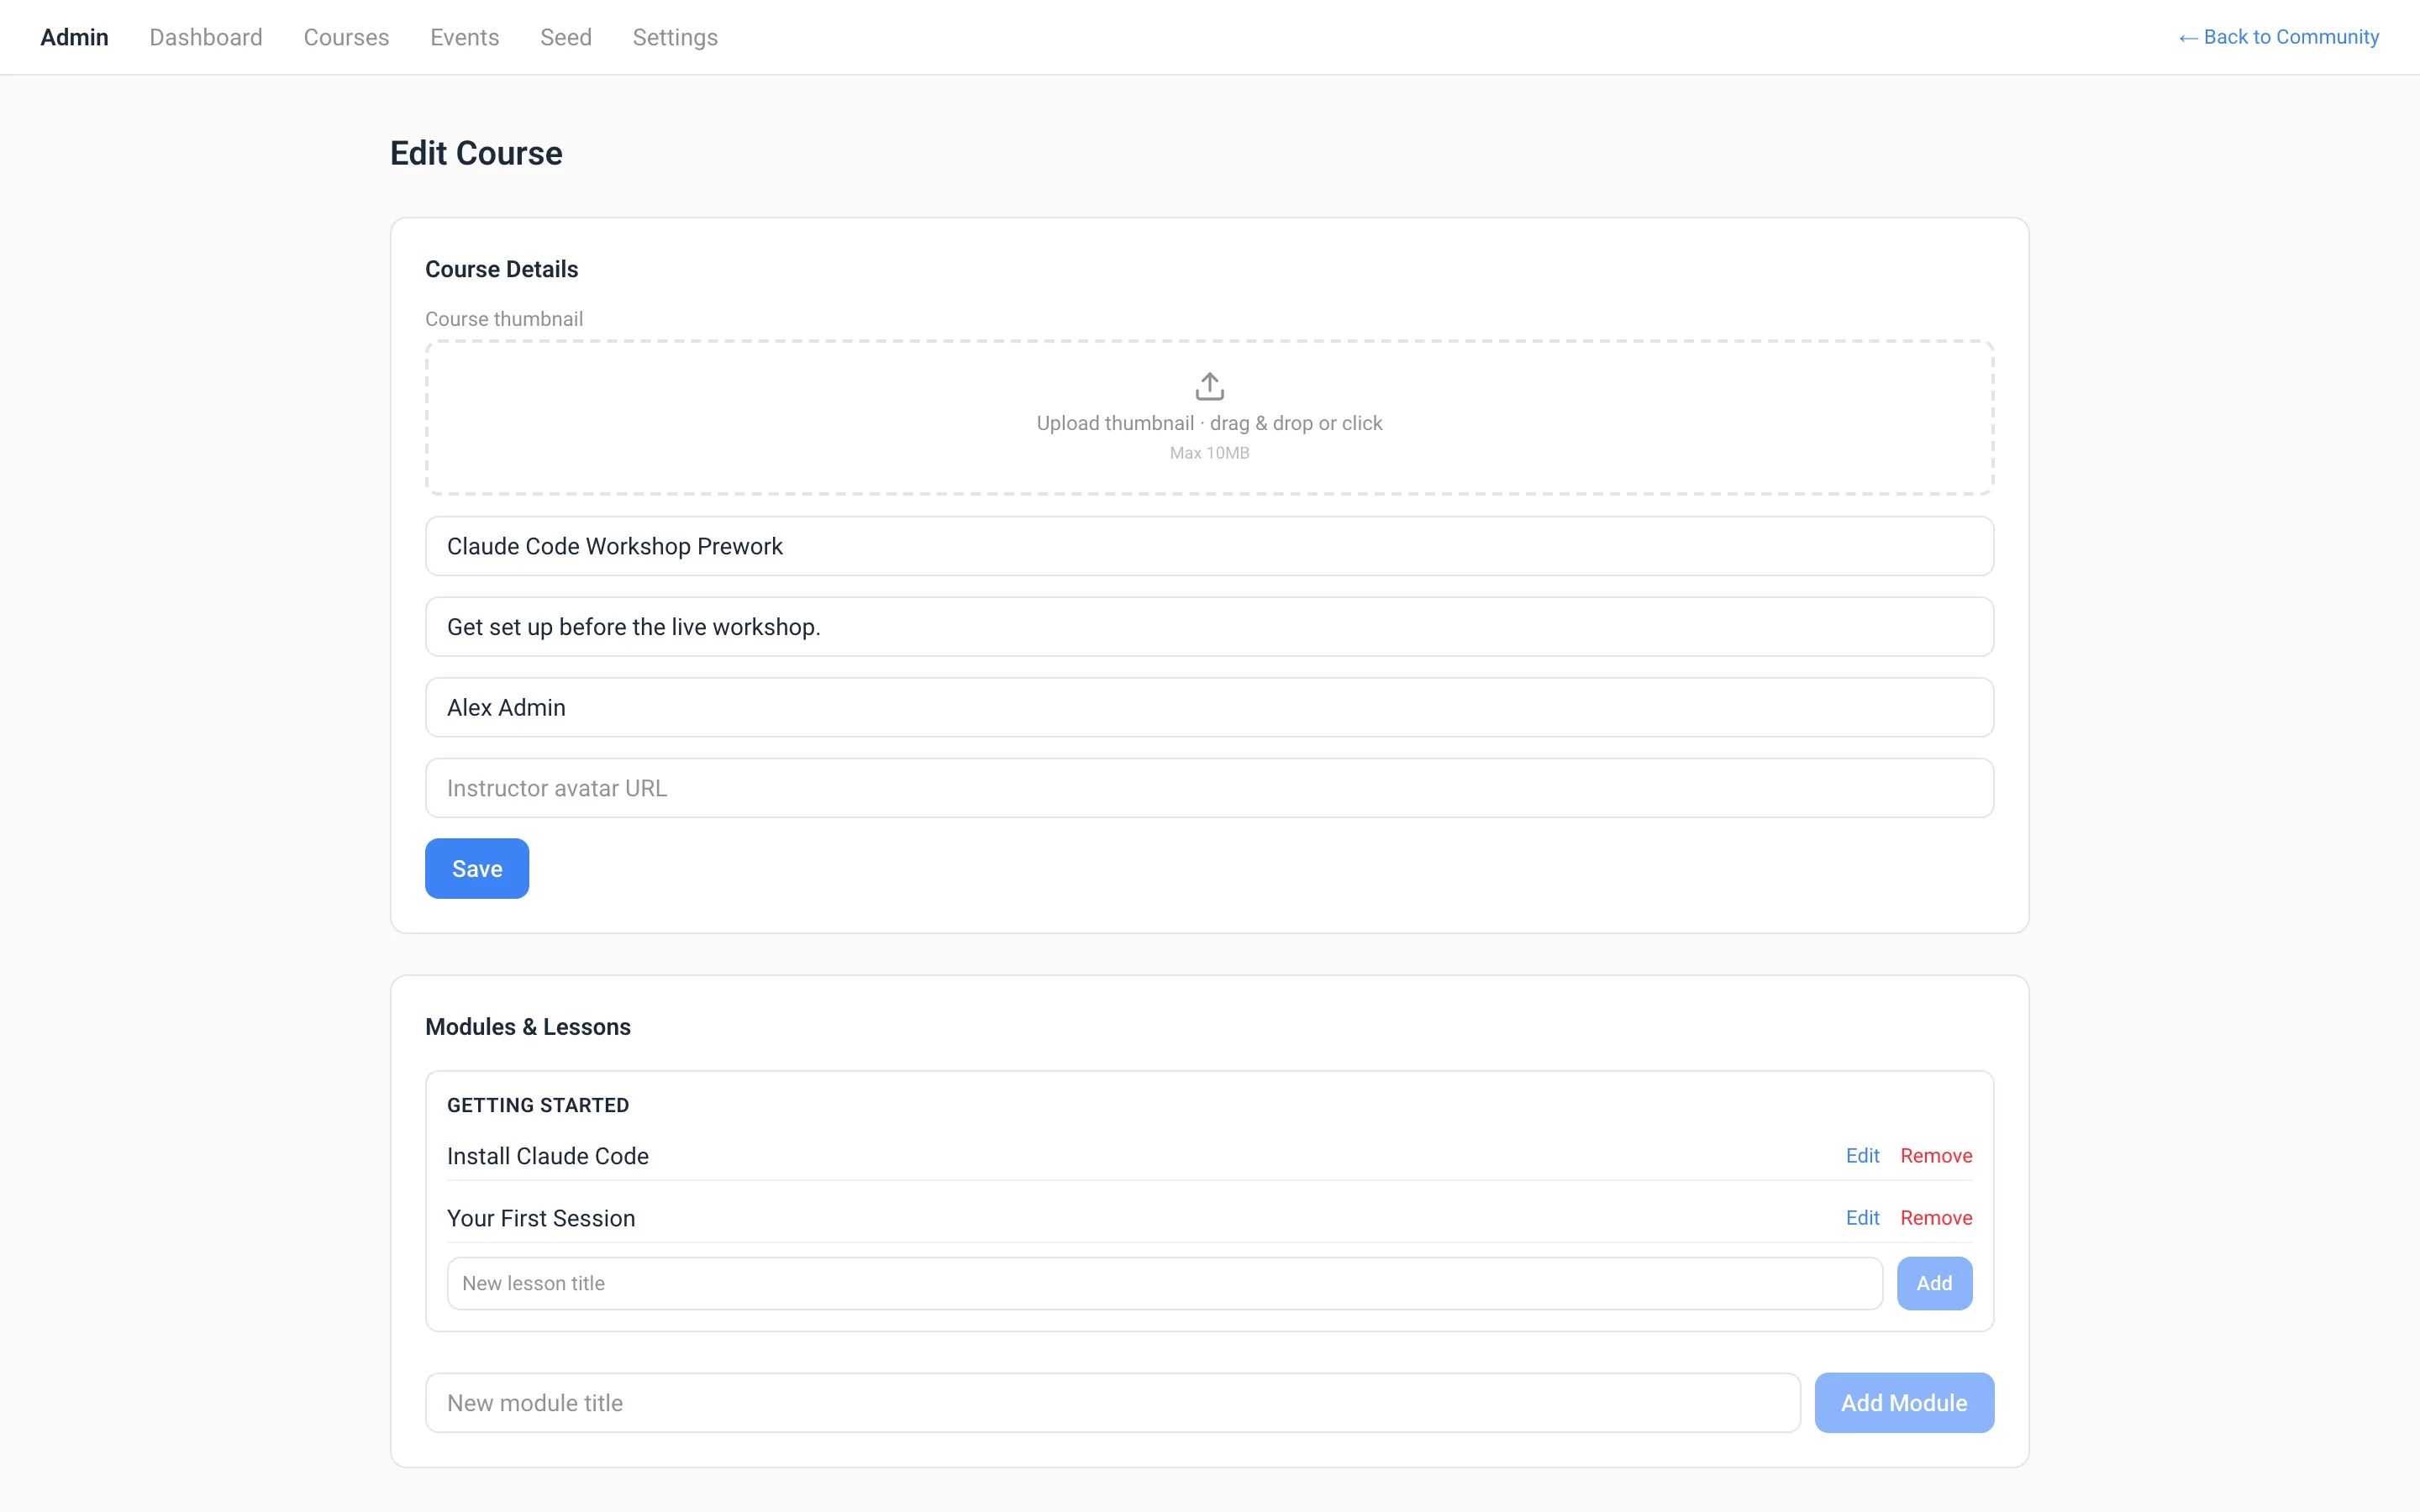Switch to the Seed nav item
The height and width of the screenshot is (1512, 2420).
566,37
